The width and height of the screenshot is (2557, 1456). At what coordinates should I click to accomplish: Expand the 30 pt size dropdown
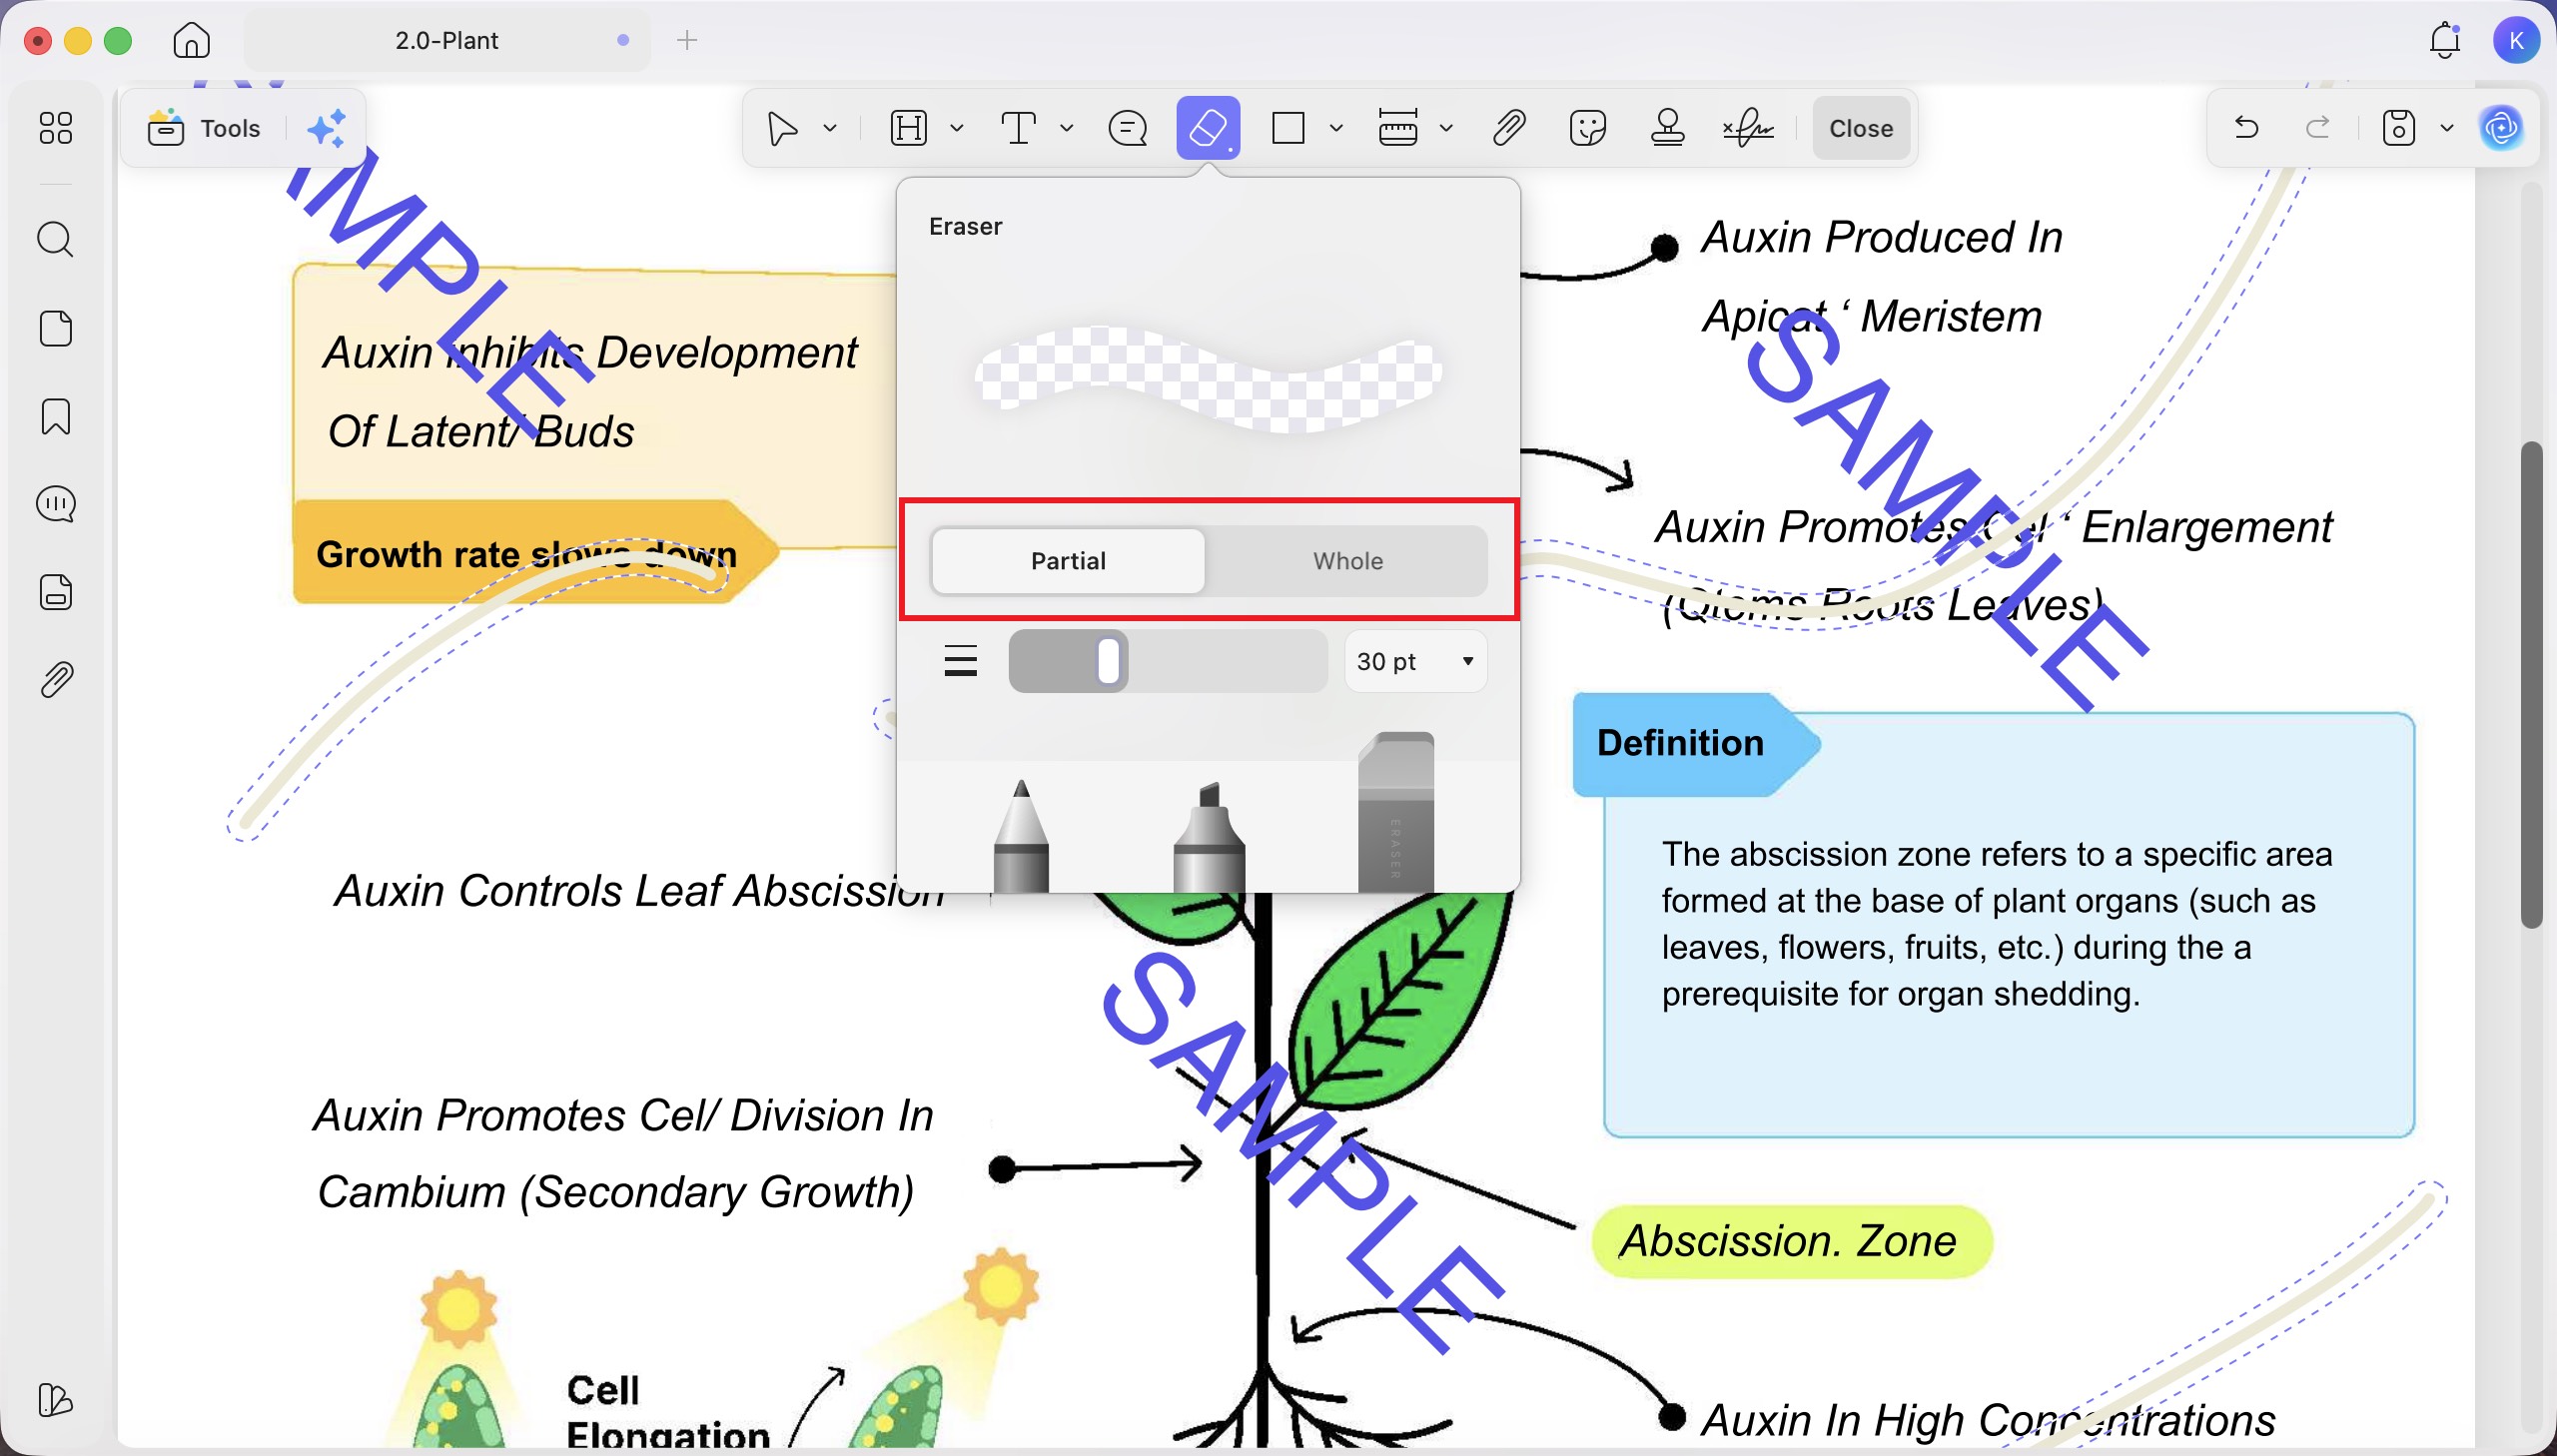tap(1415, 661)
